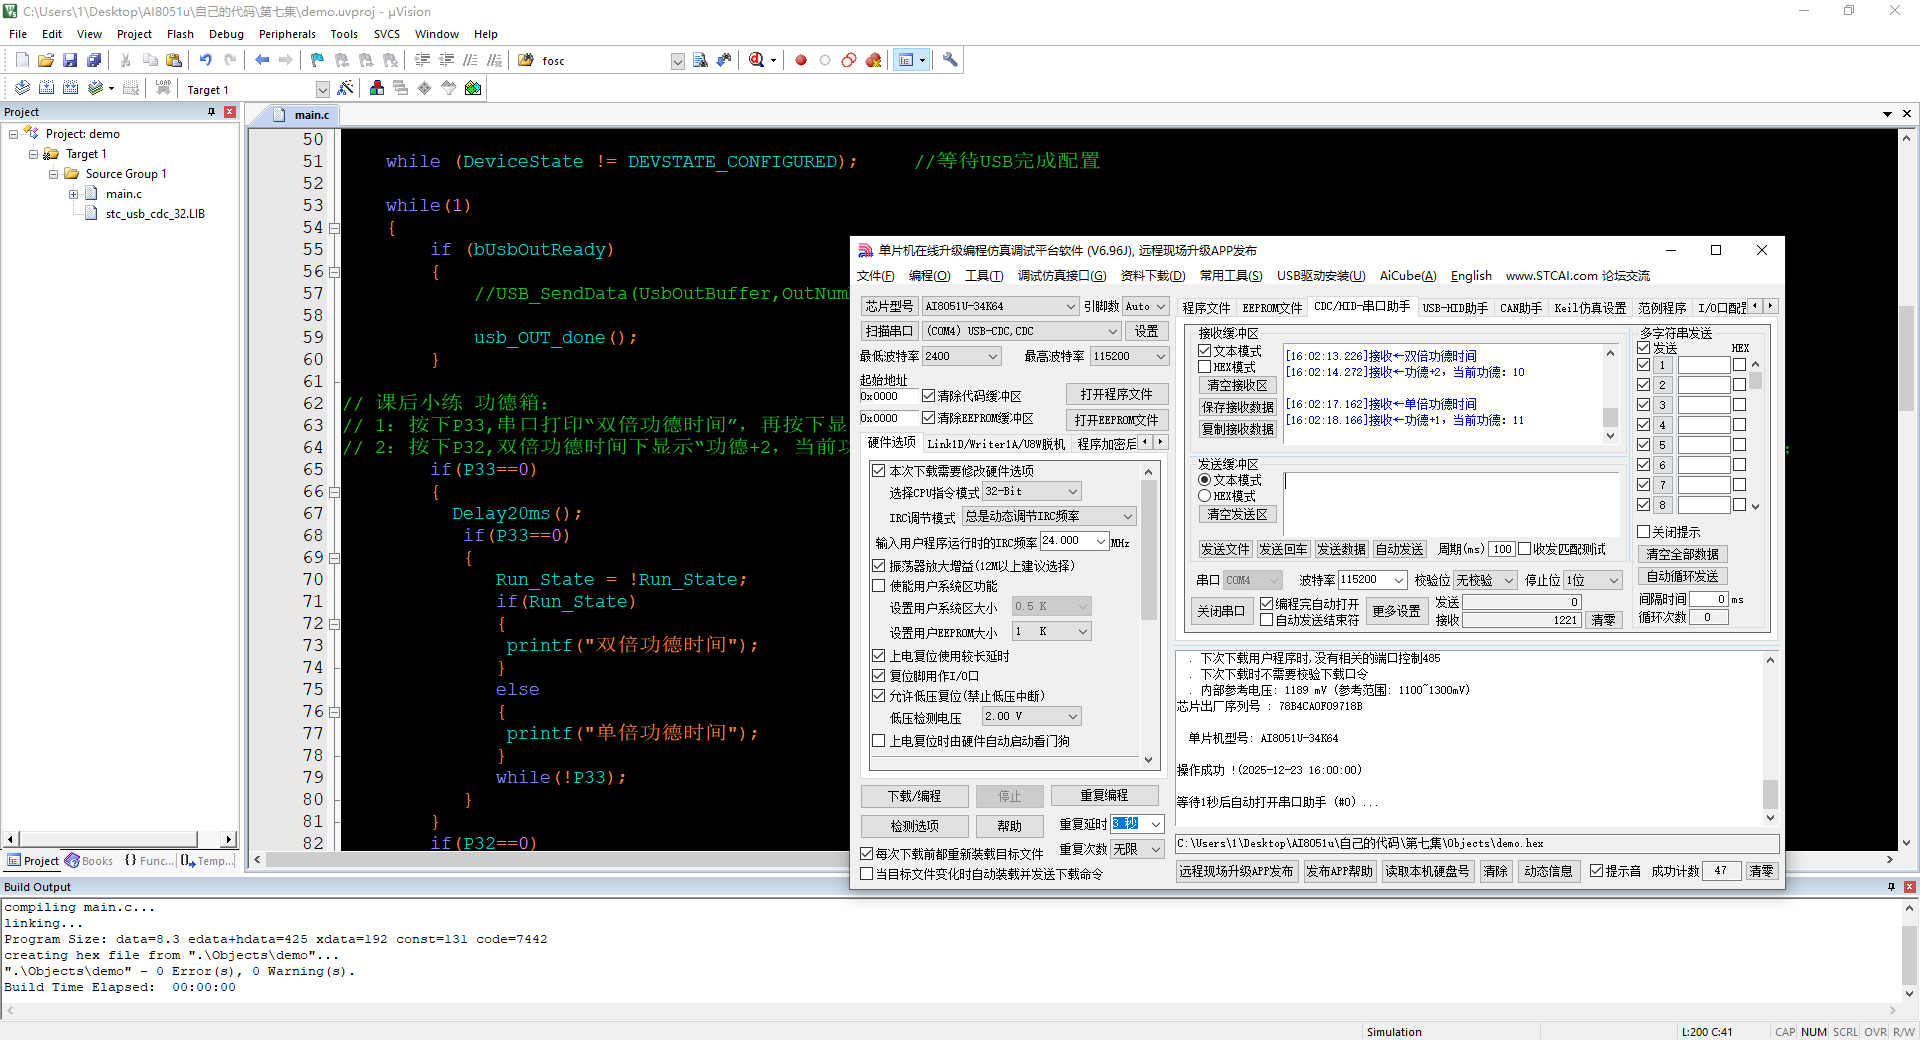
Task: Click the 发送缓冲区 text input area
Action: click(x=1450, y=503)
